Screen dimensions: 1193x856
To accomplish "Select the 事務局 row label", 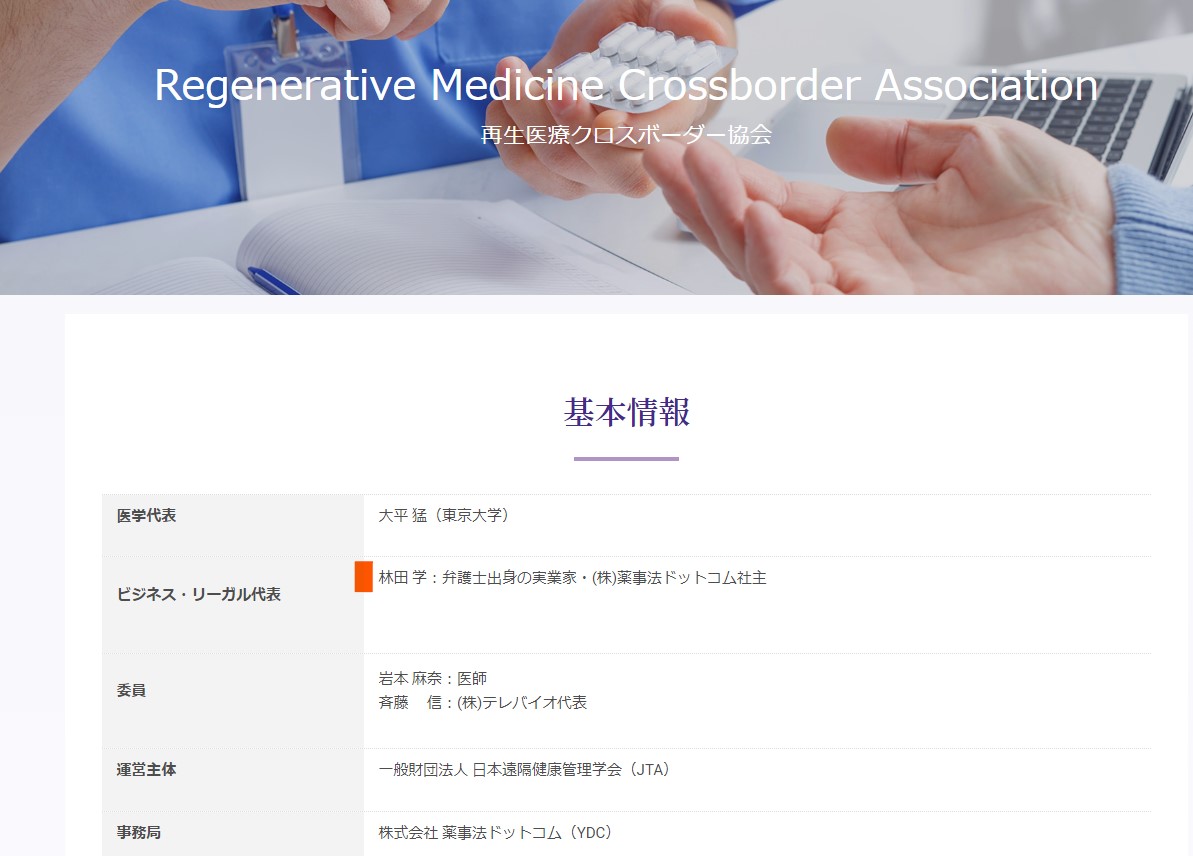I will [138, 832].
